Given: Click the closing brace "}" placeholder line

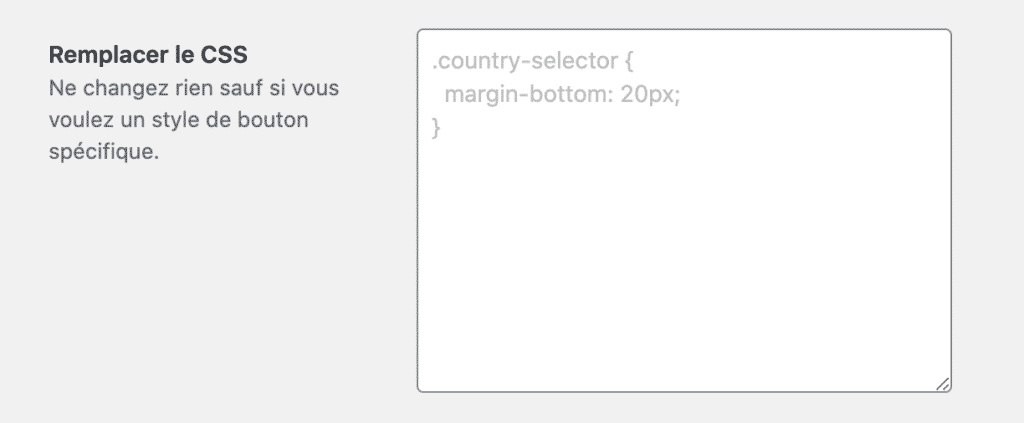Looking at the screenshot, I should point(436,128).
